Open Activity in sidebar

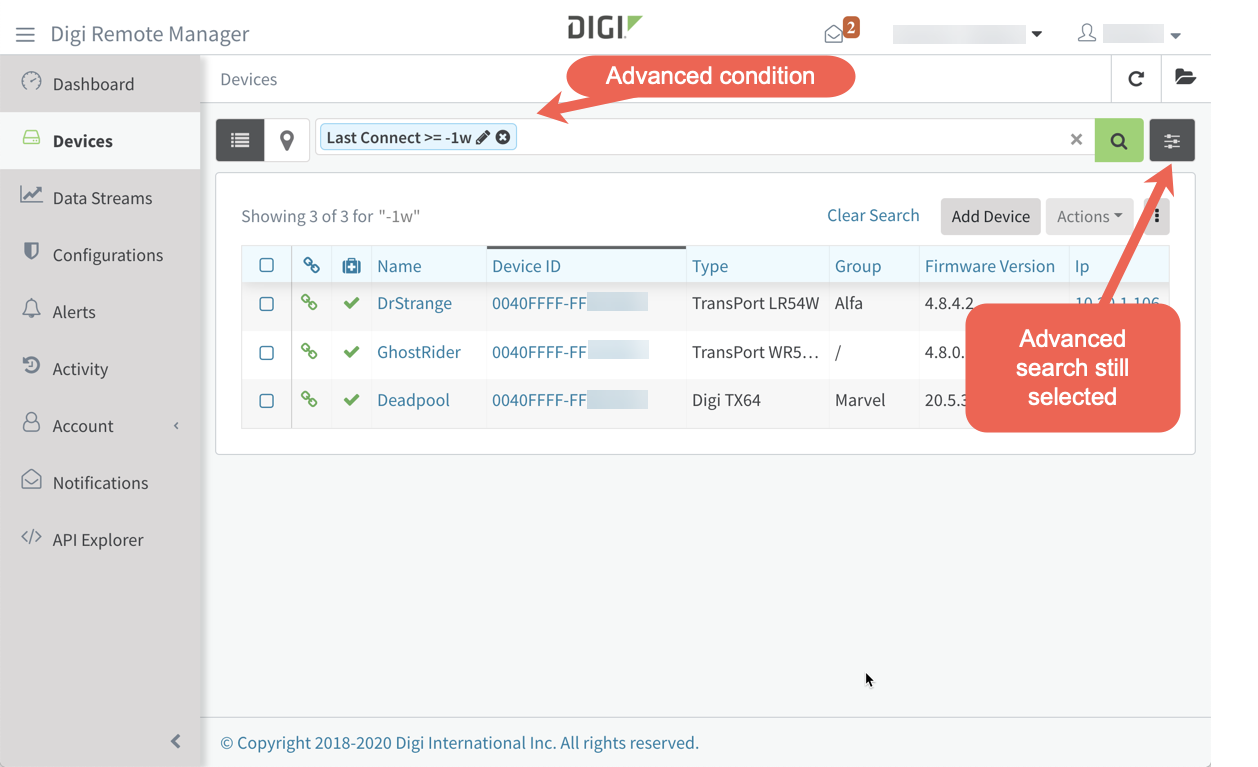coord(100,368)
